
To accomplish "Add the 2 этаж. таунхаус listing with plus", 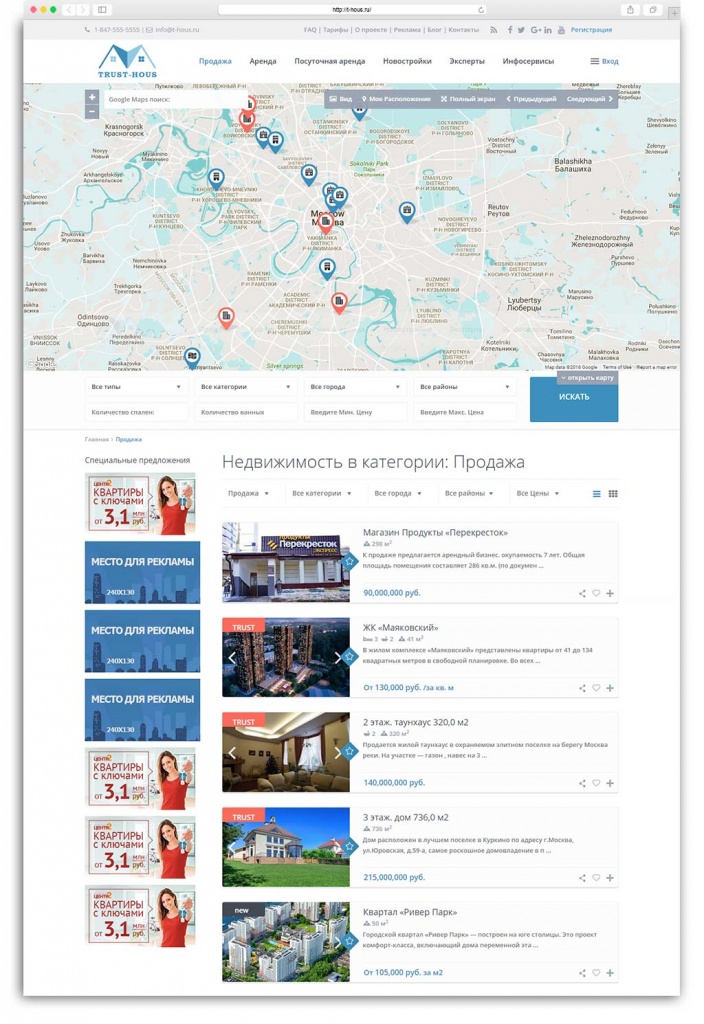I will [x=610, y=783].
